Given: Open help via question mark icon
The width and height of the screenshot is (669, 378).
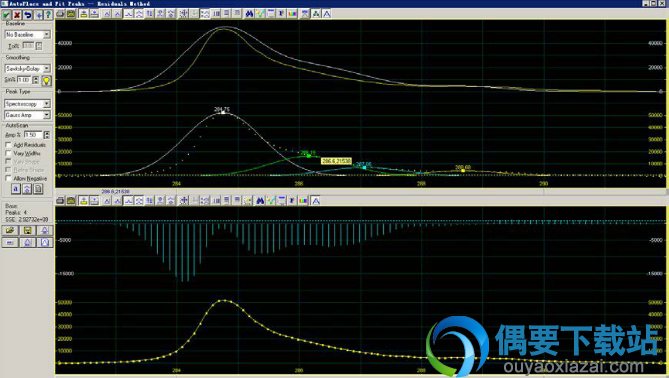Looking at the screenshot, I should (x=48, y=15).
